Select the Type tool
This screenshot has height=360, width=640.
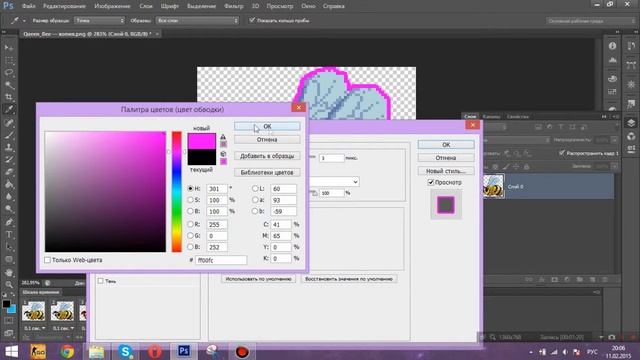pyautogui.click(x=9, y=235)
